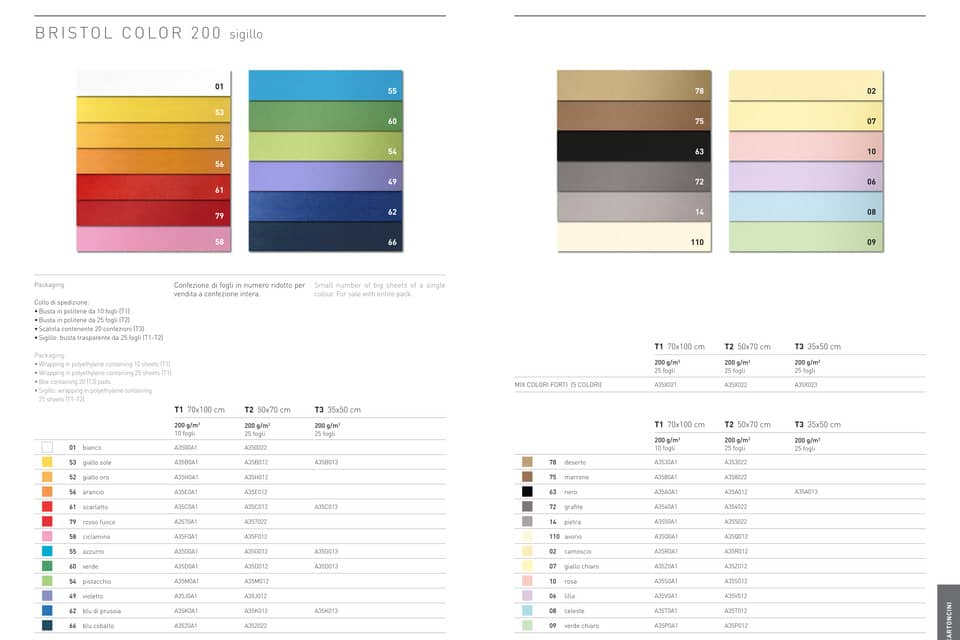
Task: Choose the large Prussian blue band numbered 62
Action: pyautogui.click(x=326, y=206)
